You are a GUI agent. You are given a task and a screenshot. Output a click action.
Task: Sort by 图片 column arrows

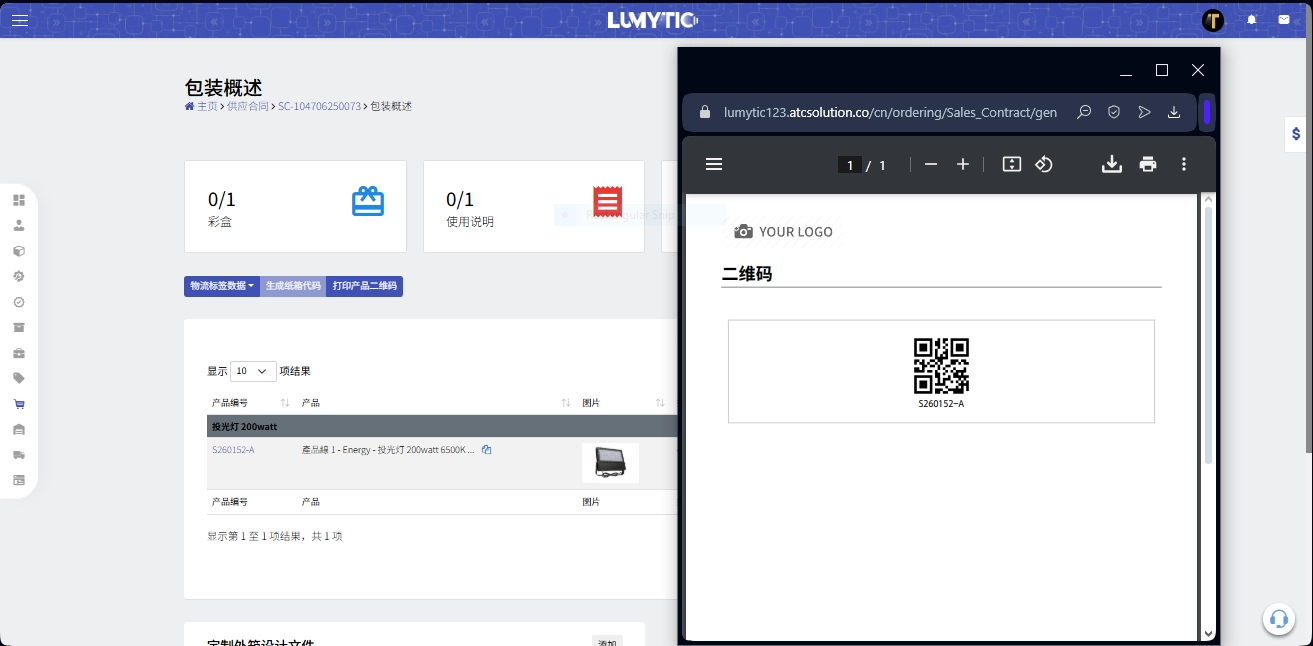660,403
